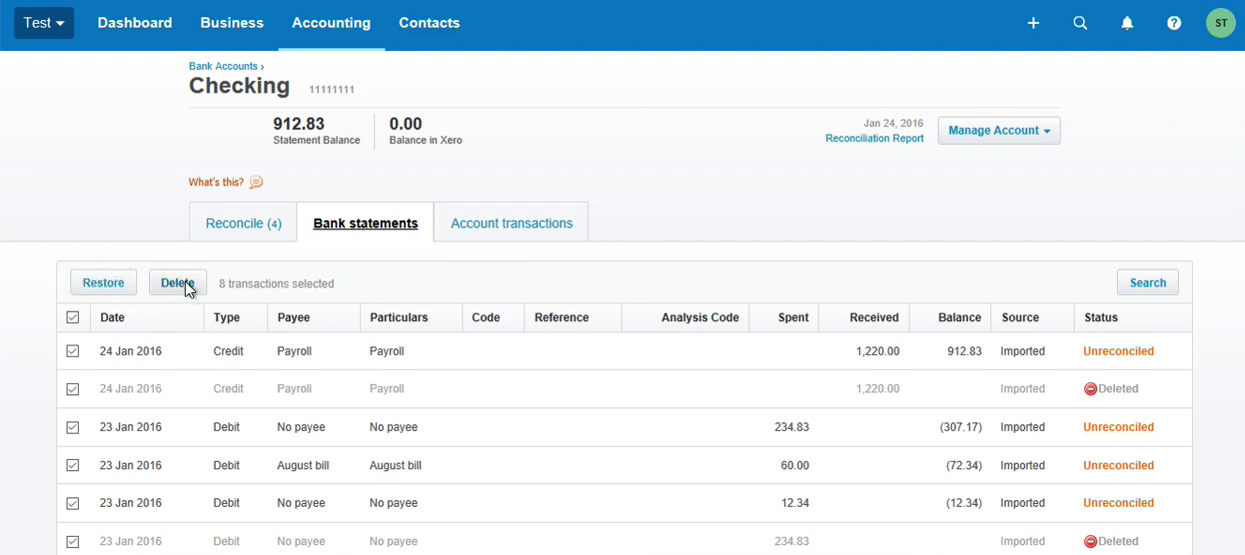Click the What's this speech bubble icon
The height and width of the screenshot is (555, 1245).
point(256,182)
